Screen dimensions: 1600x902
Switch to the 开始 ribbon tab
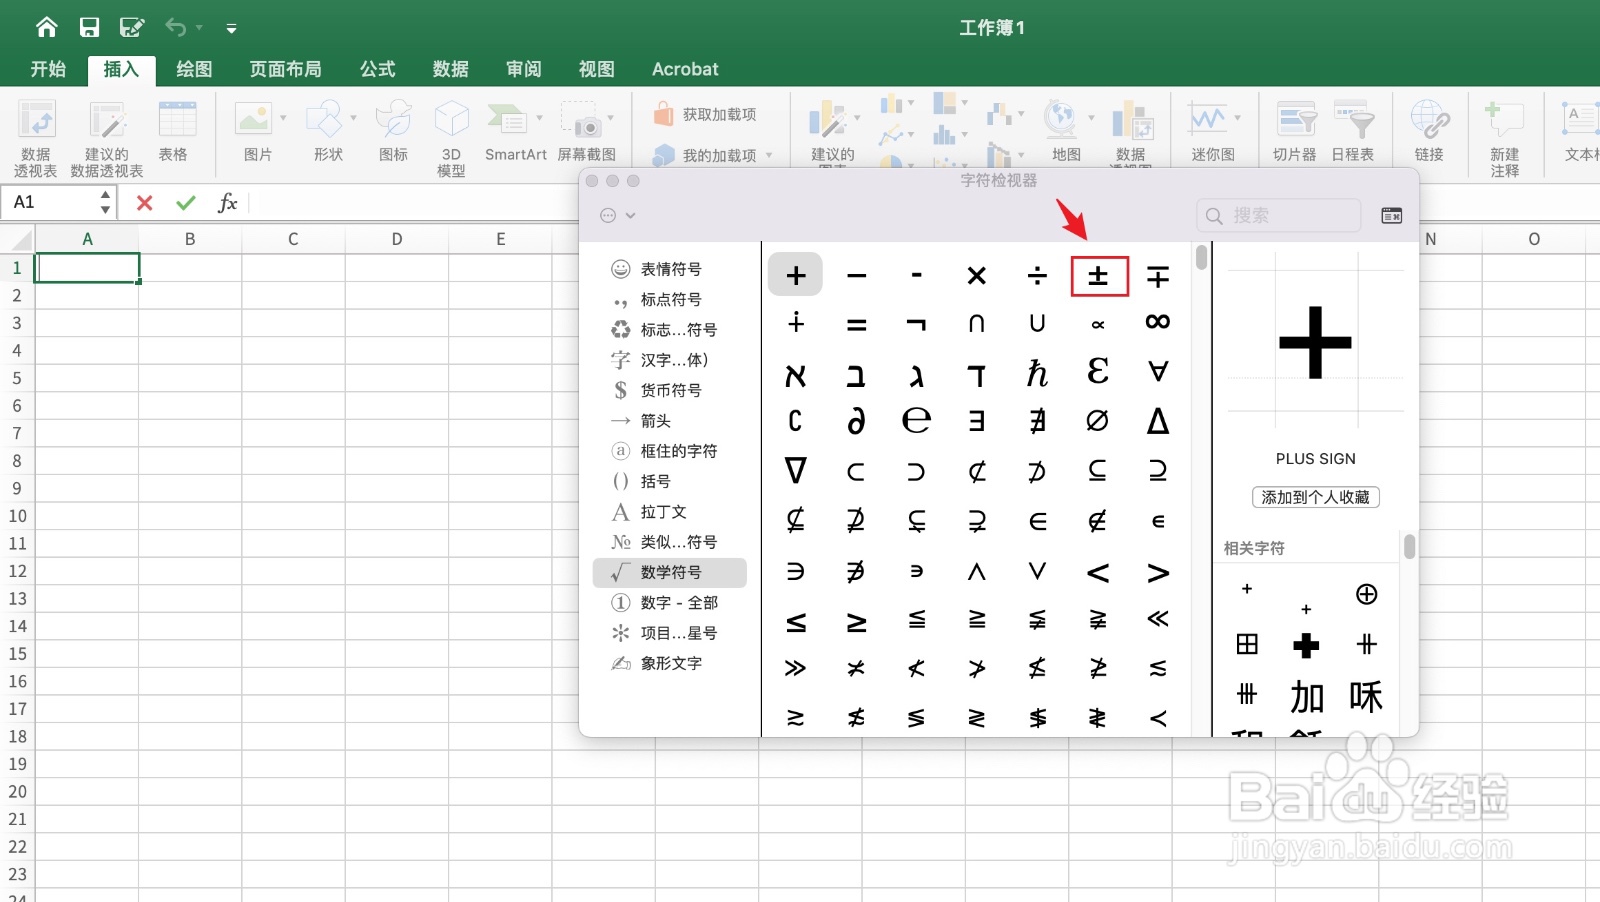point(48,69)
